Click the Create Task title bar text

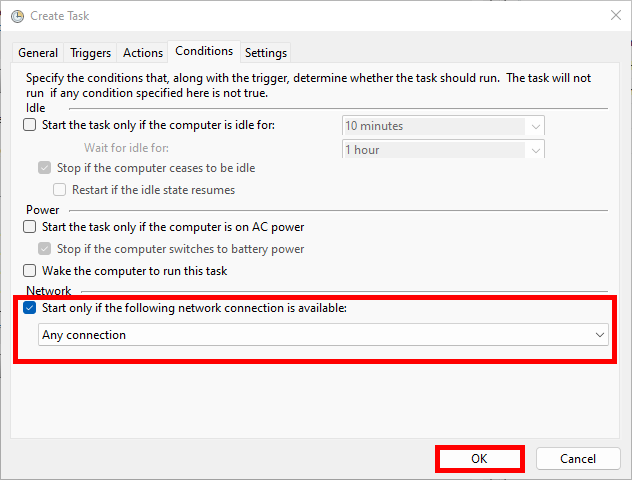61,15
